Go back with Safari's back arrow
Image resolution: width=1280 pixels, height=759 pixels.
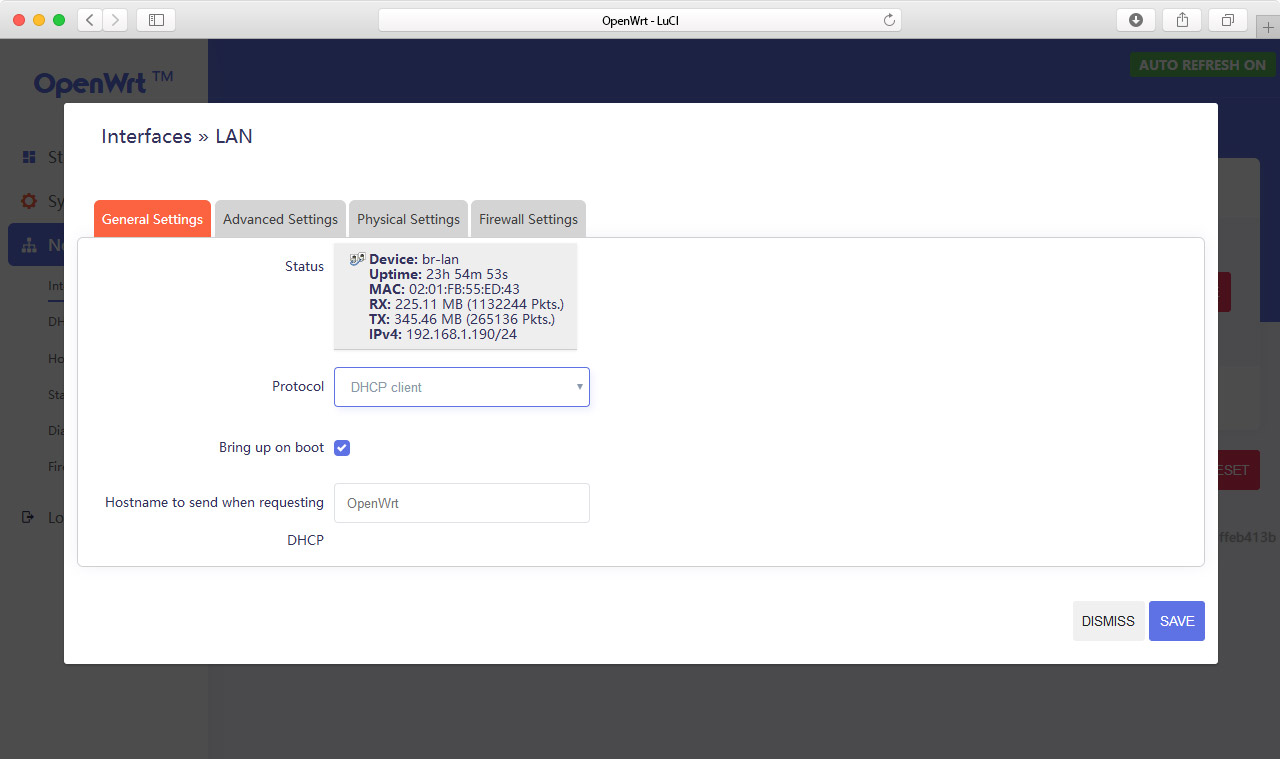pos(90,20)
